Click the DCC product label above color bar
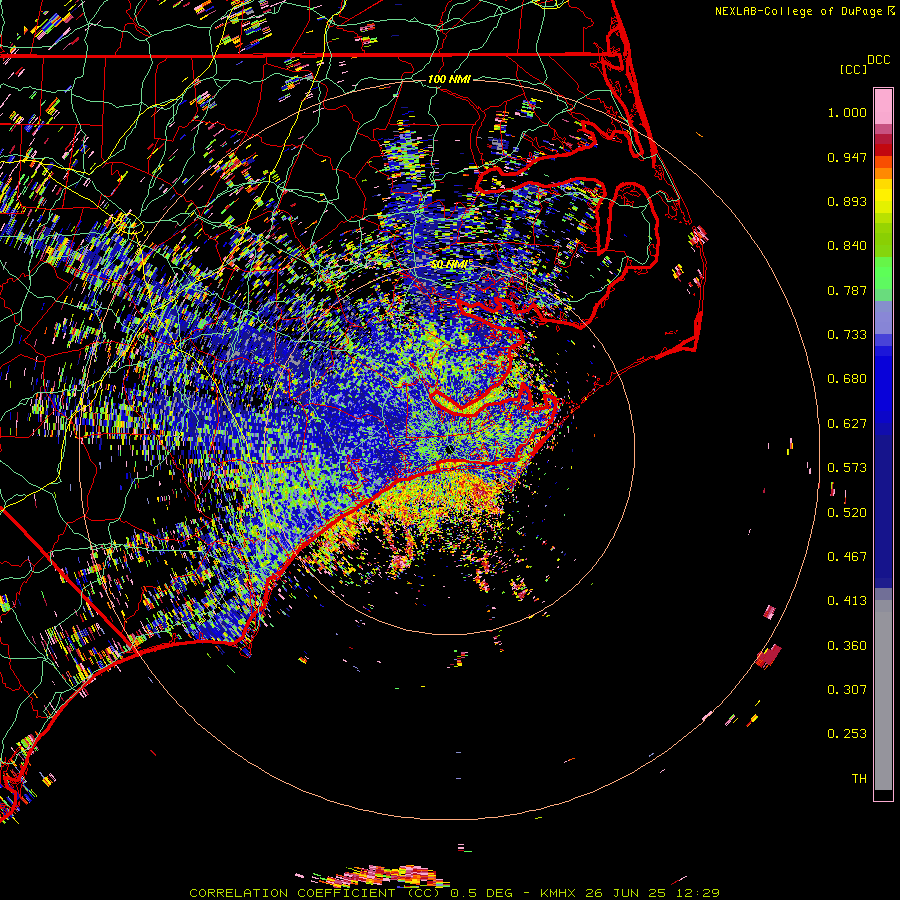This screenshot has width=900, height=900. click(x=878, y=60)
